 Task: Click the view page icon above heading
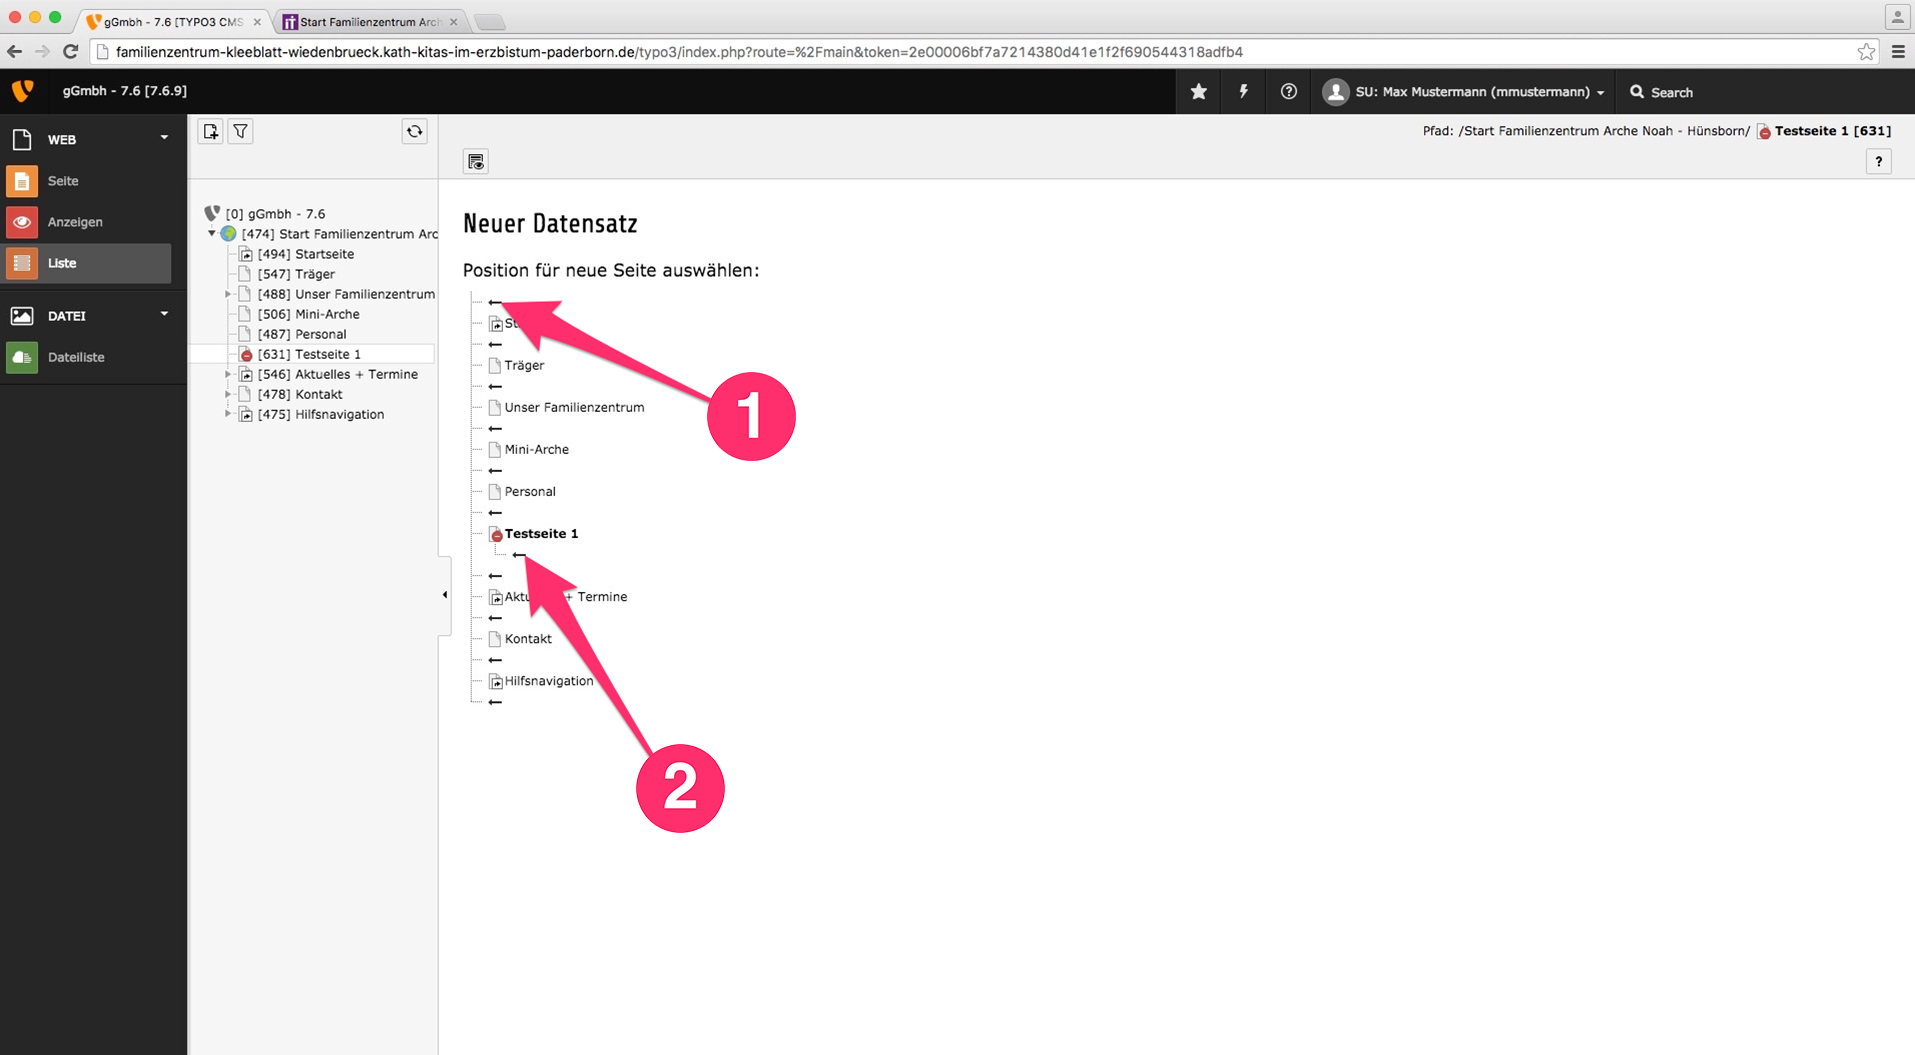pos(476,162)
